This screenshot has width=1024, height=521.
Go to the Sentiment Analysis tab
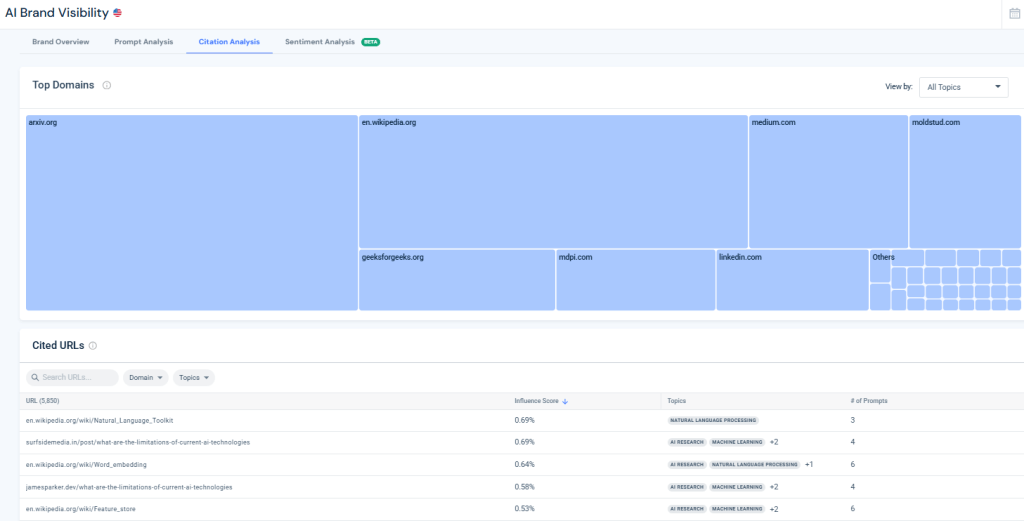(x=320, y=42)
